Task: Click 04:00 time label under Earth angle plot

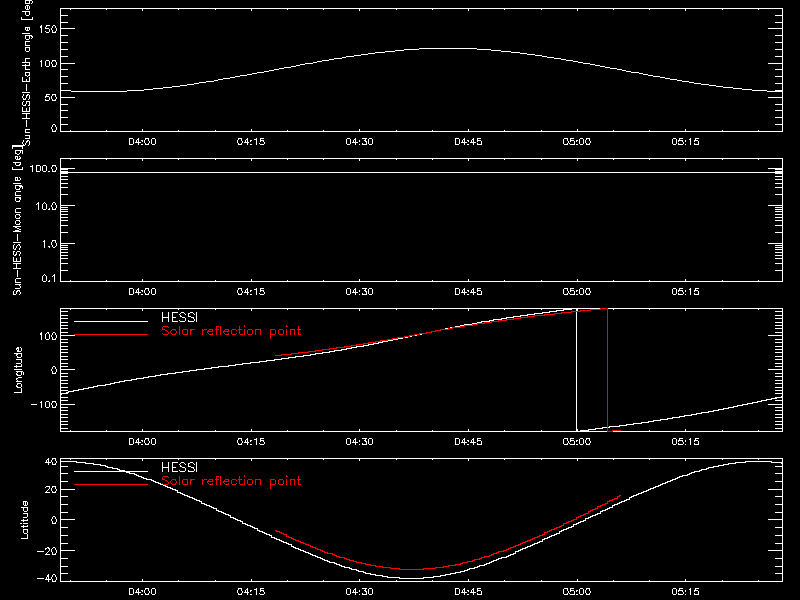Action: (x=142, y=142)
